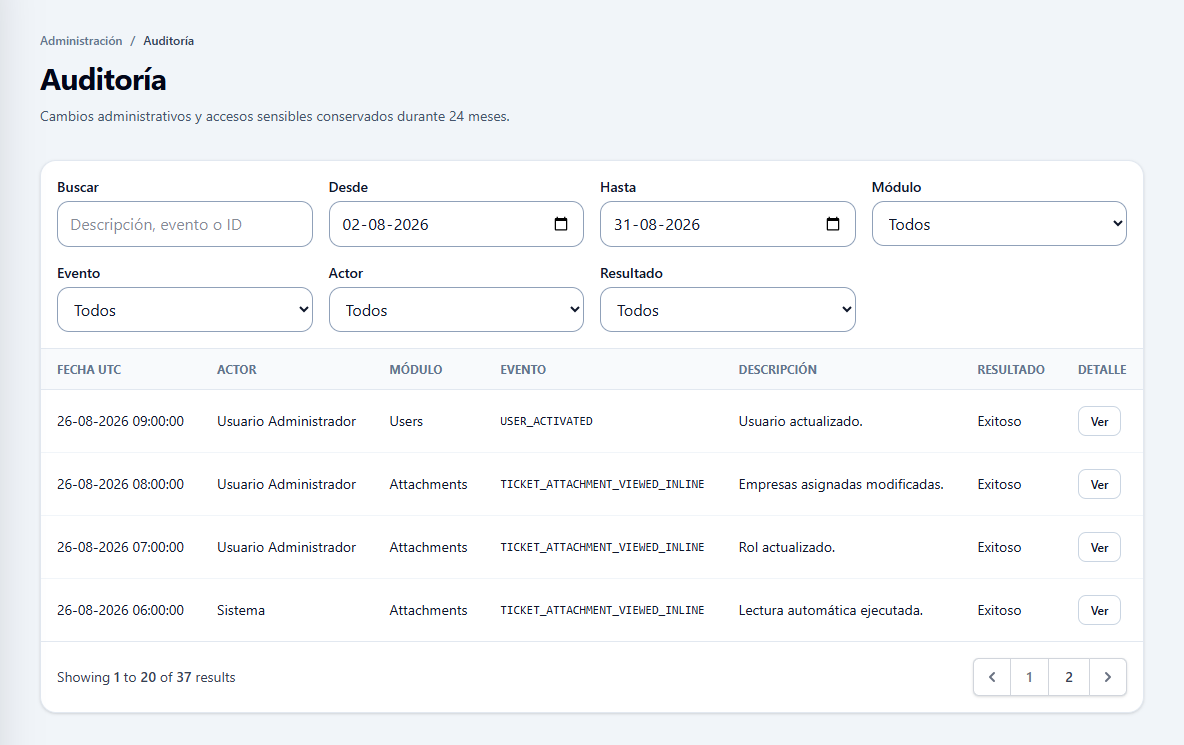The image size is (1184, 745).
Task: Click the Auditoría breadcrumb item
Action: [x=168, y=41]
